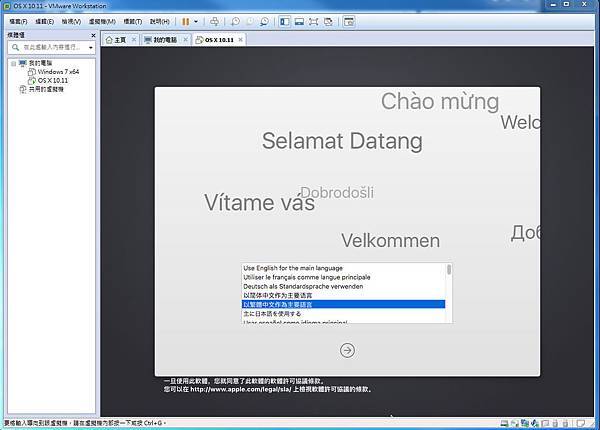Click the console view toolbar icon

point(349,22)
